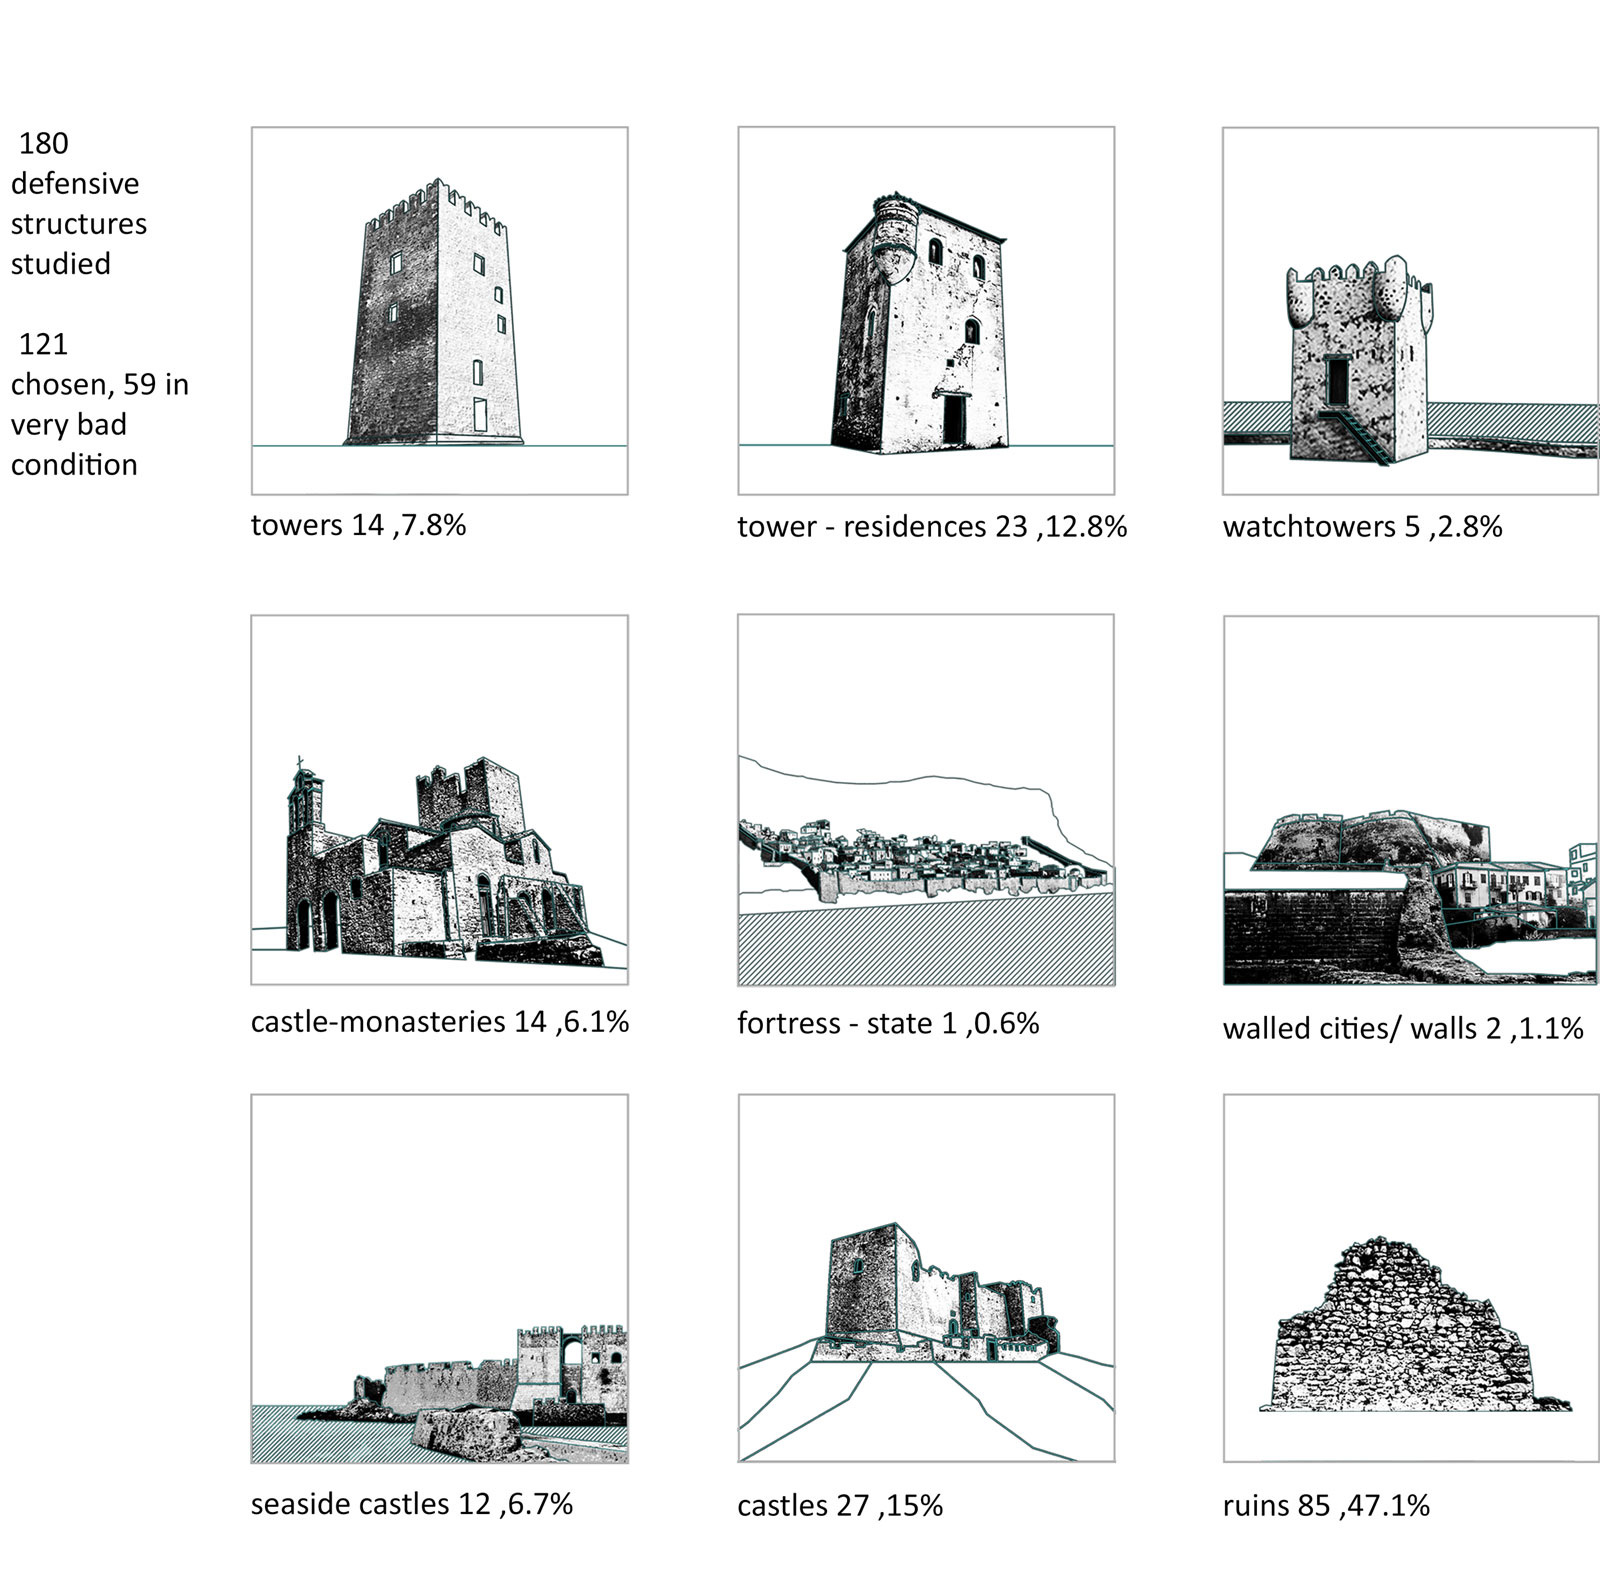
Task: Select the caption 'tower - residences 23 ,12.8%'
Action: pyautogui.click(x=932, y=526)
